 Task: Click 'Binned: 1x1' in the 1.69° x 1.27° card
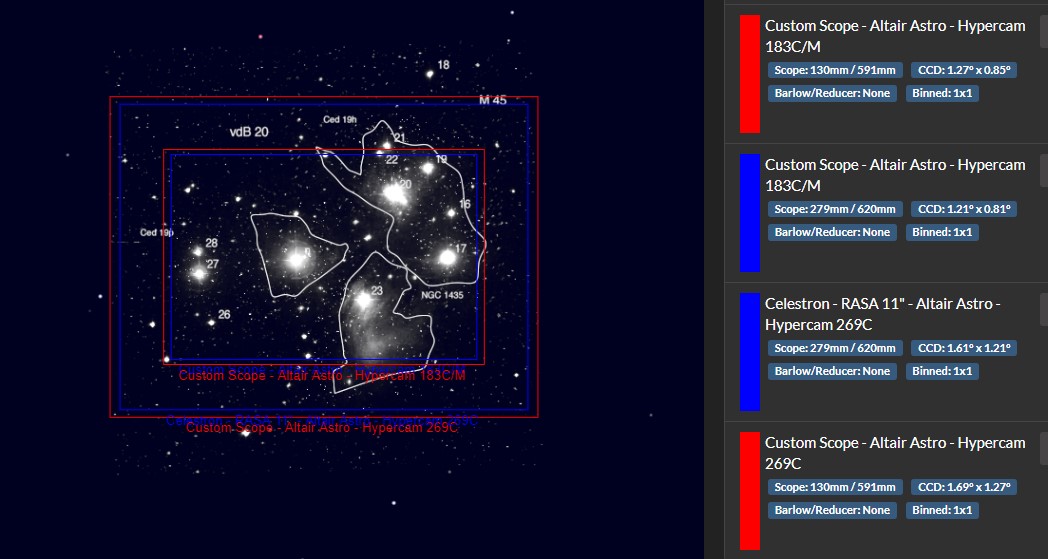942,511
